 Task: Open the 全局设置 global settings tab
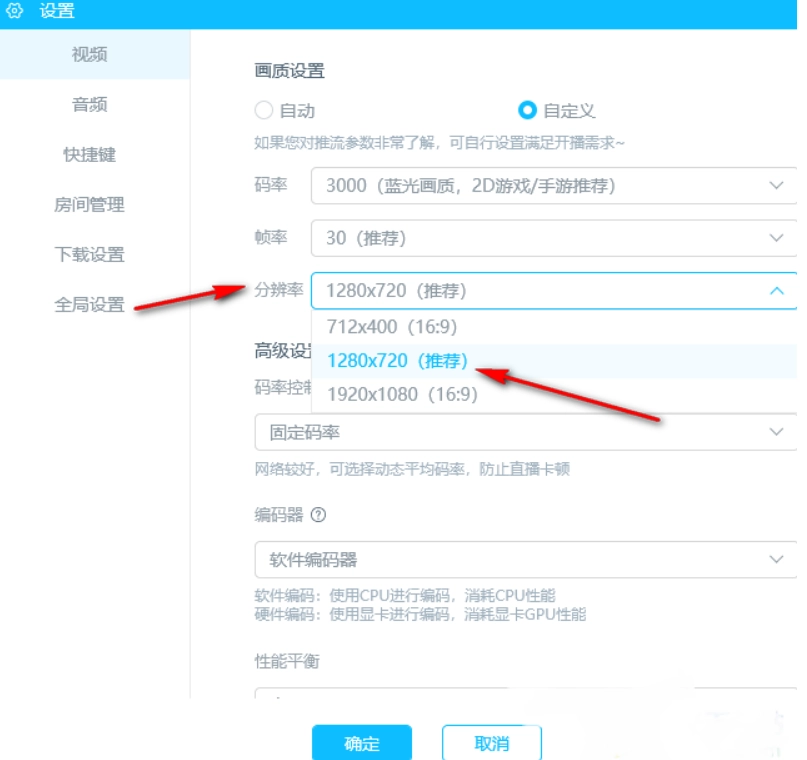click(90, 304)
